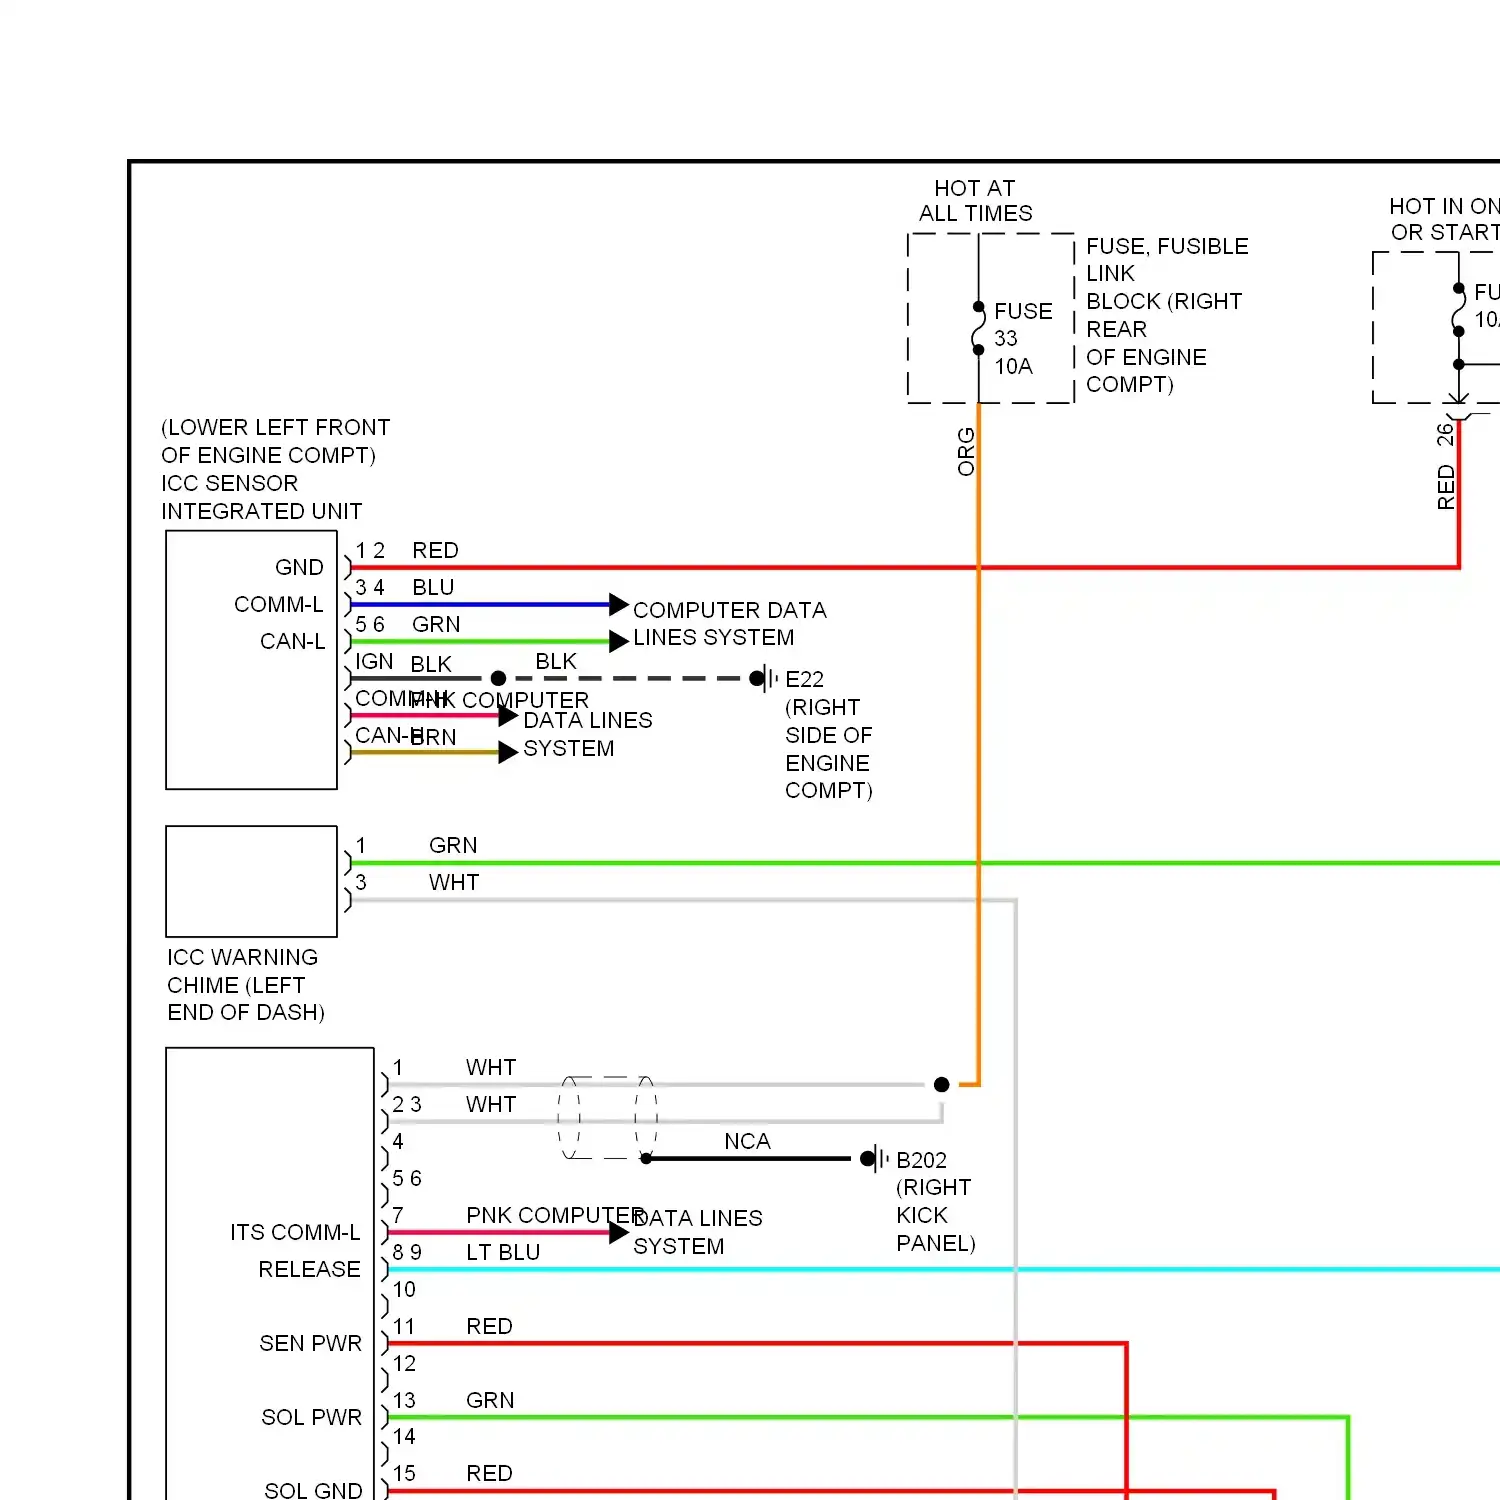Click the "FUSE, FUSIBLE LINK BLOCK" description
Screen dimensions: 1500x1500
(x=1167, y=315)
